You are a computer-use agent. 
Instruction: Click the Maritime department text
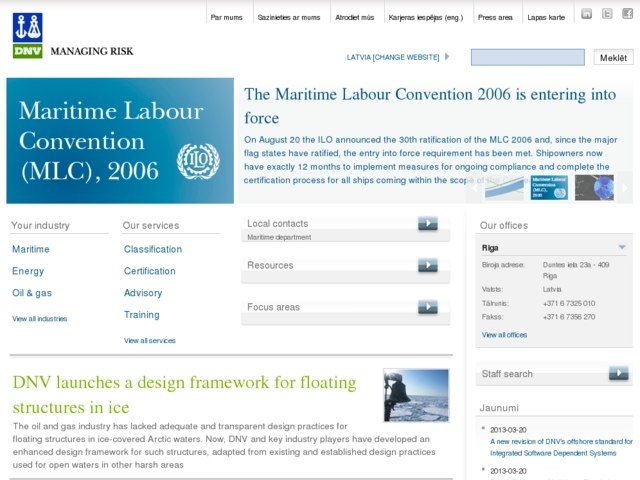tap(279, 237)
